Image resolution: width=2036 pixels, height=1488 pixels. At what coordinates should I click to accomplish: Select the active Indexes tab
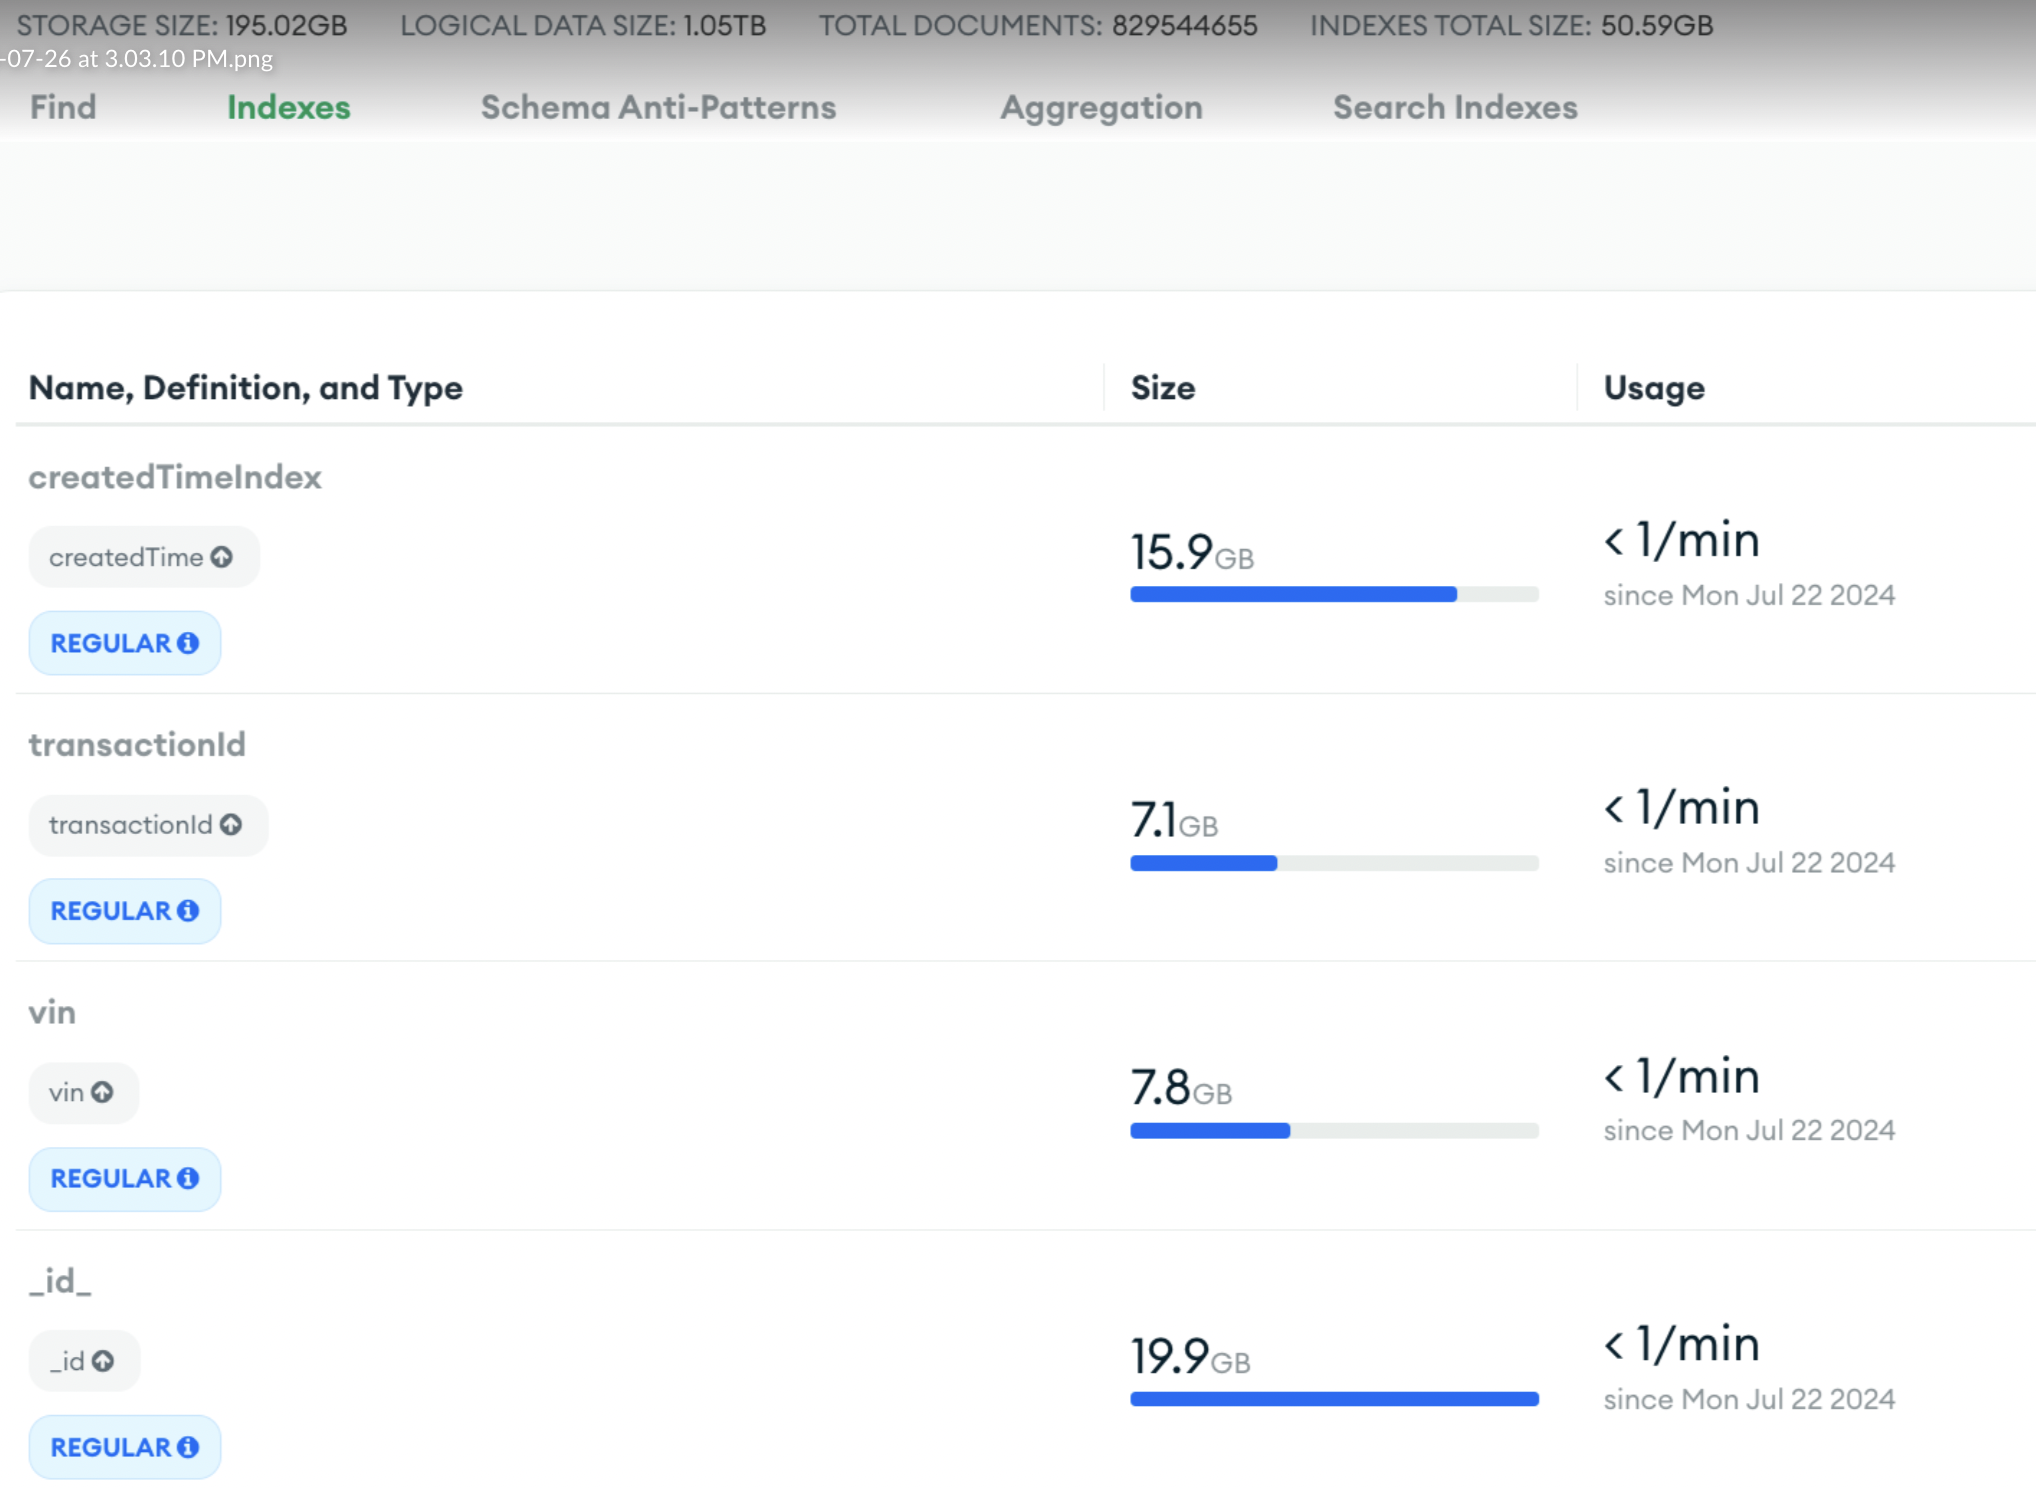288,107
